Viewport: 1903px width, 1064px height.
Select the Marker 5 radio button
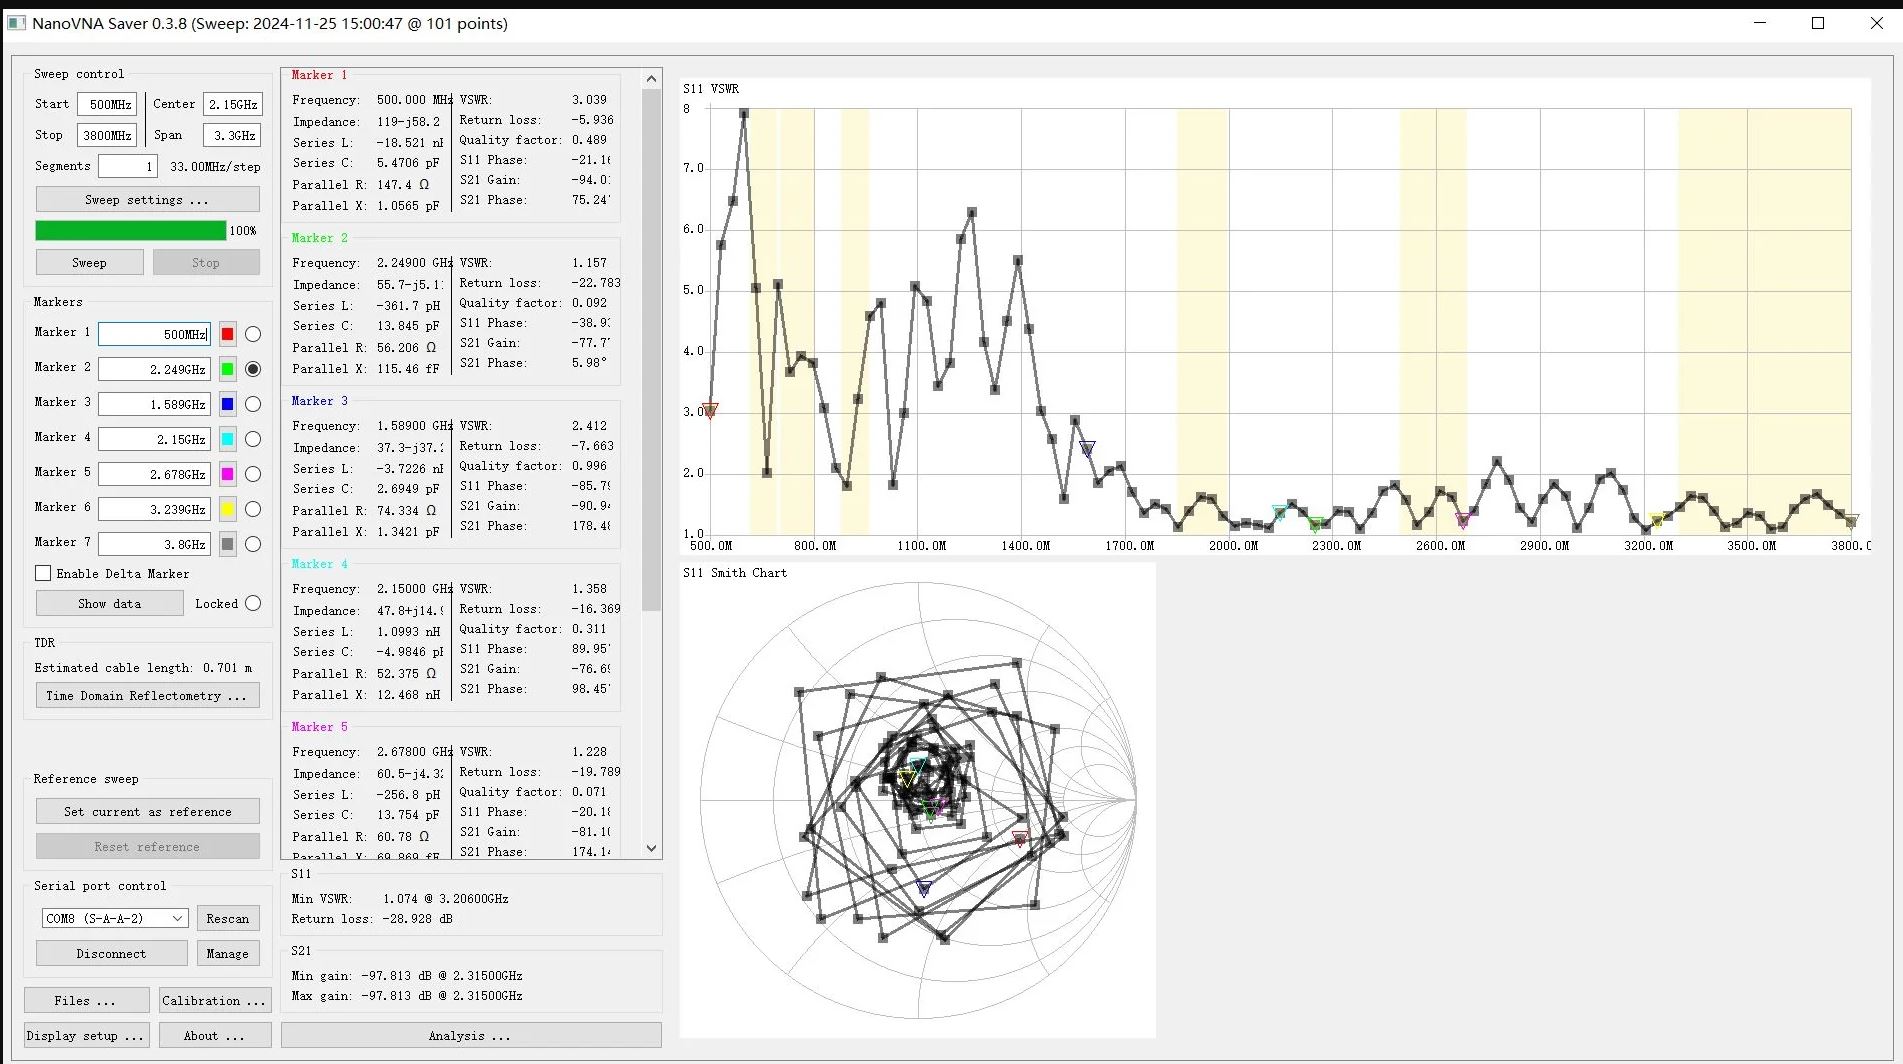pyautogui.click(x=253, y=474)
